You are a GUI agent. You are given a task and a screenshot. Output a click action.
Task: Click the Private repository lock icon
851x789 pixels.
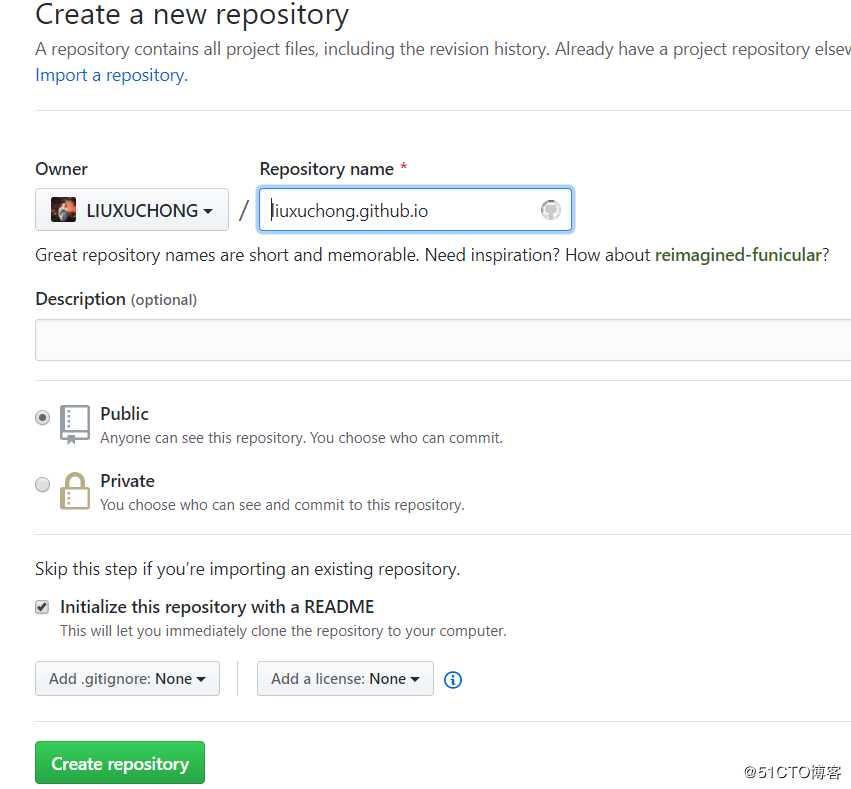[x=75, y=490]
